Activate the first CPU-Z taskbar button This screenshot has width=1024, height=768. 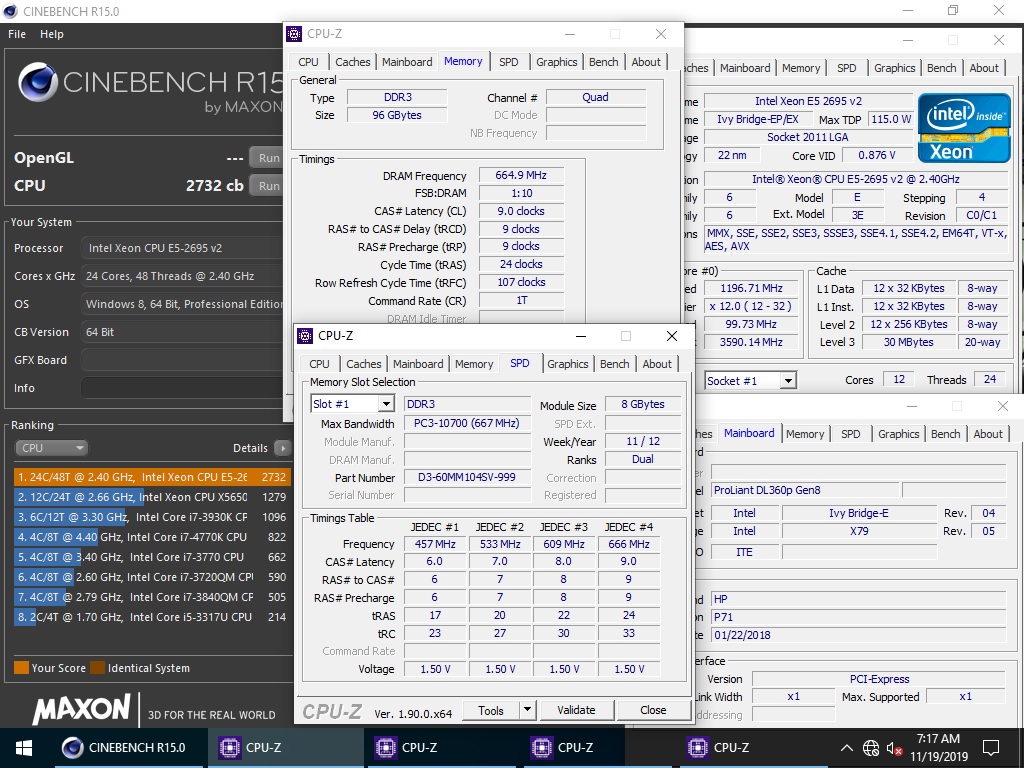285,748
